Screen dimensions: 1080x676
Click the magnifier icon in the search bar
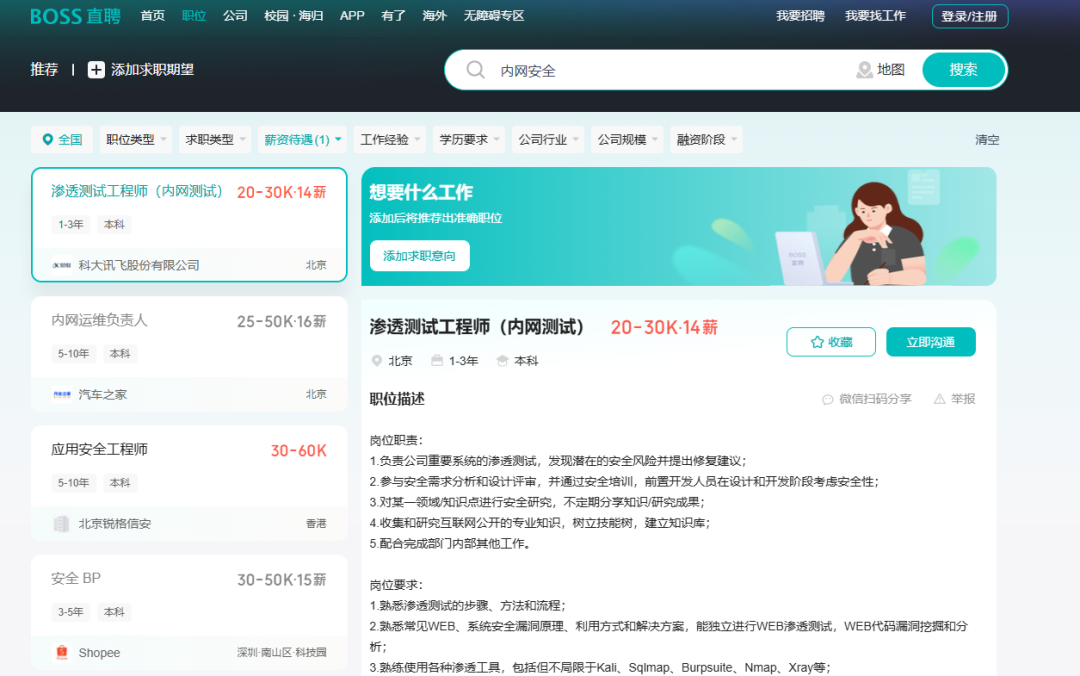474,70
